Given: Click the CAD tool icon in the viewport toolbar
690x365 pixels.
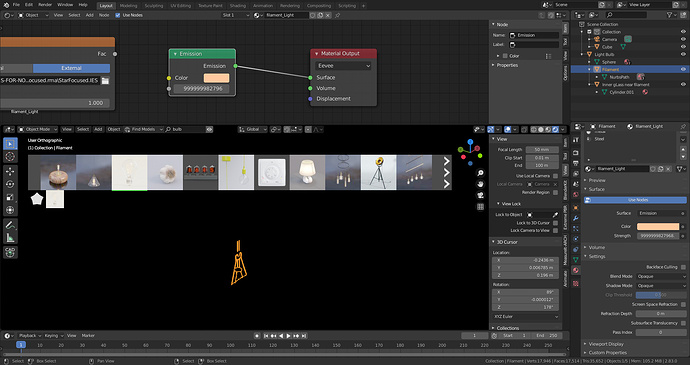Looking at the screenshot, I should tap(10, 253).
